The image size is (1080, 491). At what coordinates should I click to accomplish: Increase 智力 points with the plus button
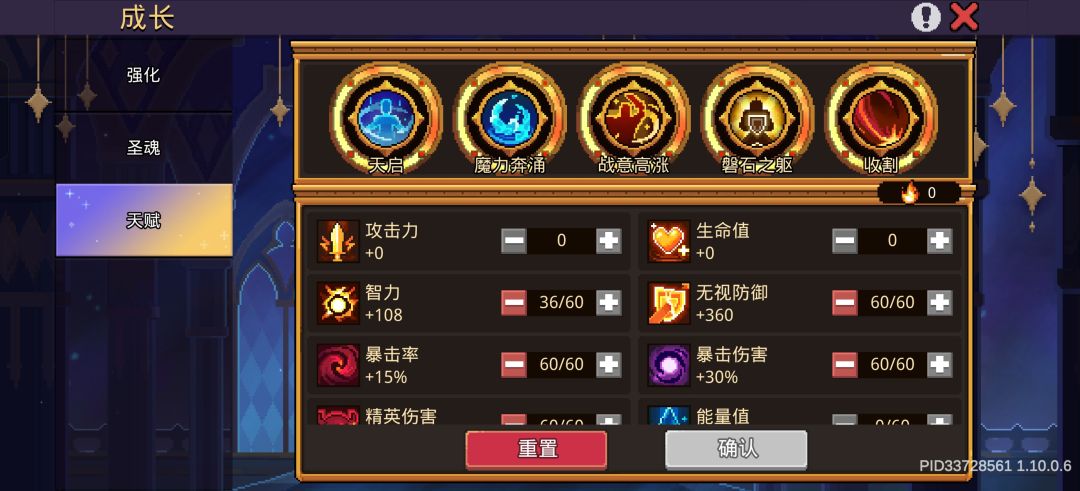pos(608,303)
